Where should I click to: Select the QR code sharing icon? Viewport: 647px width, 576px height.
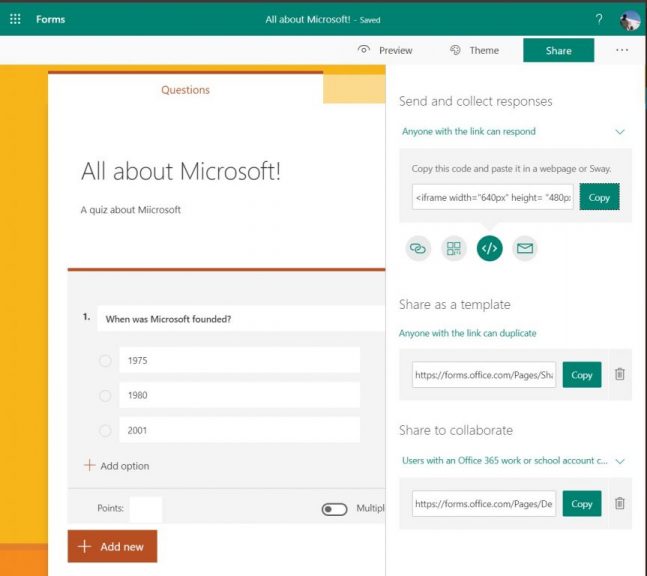tap(453, 248)
